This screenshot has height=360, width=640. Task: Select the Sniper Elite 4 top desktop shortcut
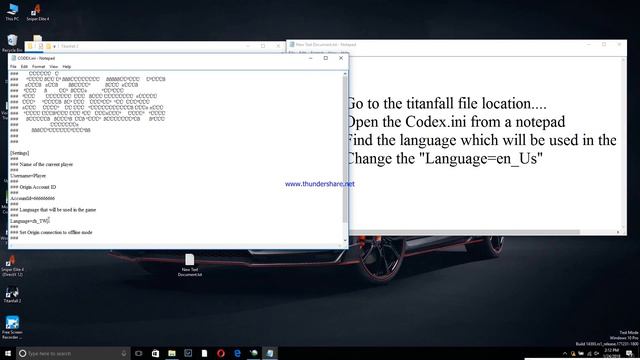coord(38,12)
